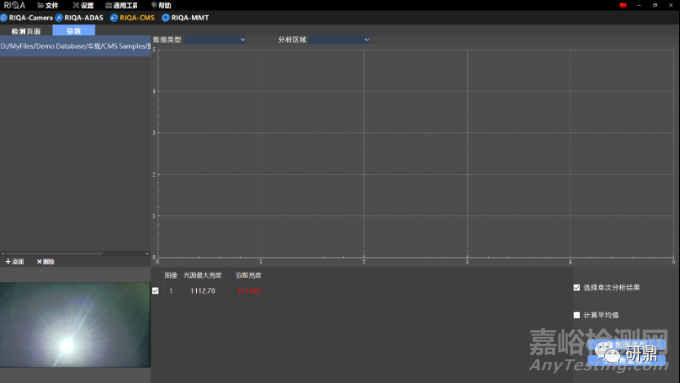Uncheck the row 1 checkbox in results table
The height and width of the screenshot is (383, 680).
[x=155, y=291]
